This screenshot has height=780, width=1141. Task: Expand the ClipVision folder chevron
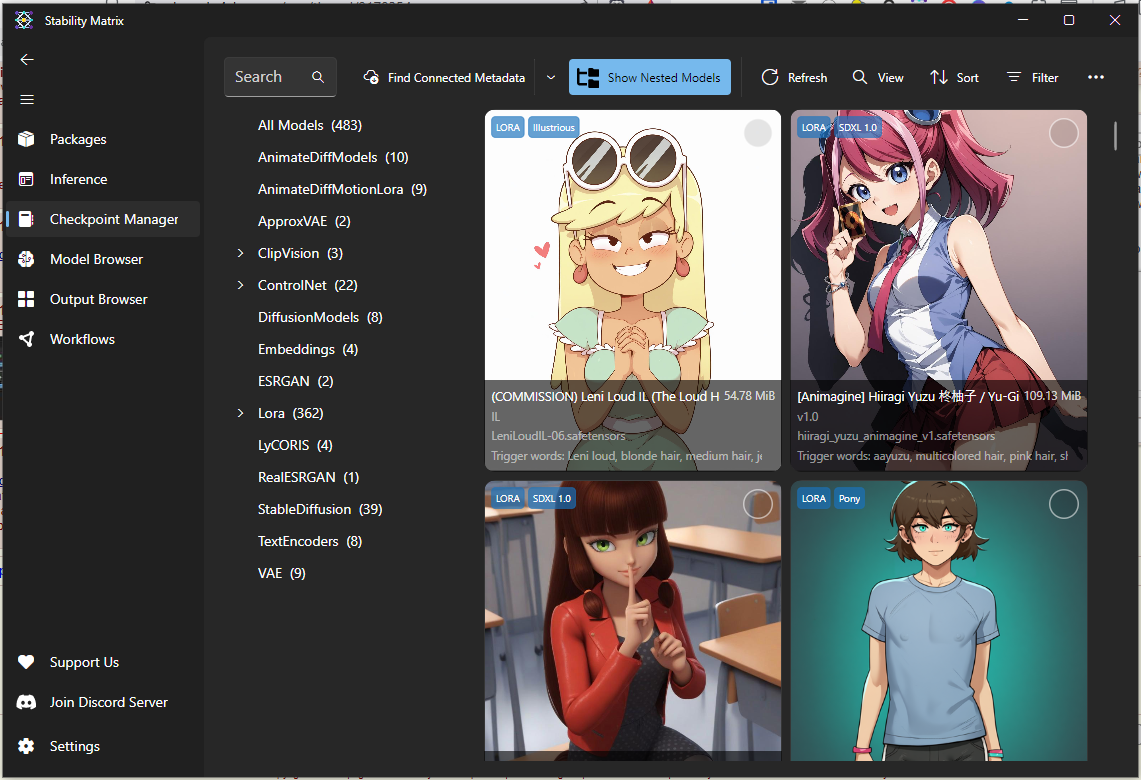coord(241,253)
